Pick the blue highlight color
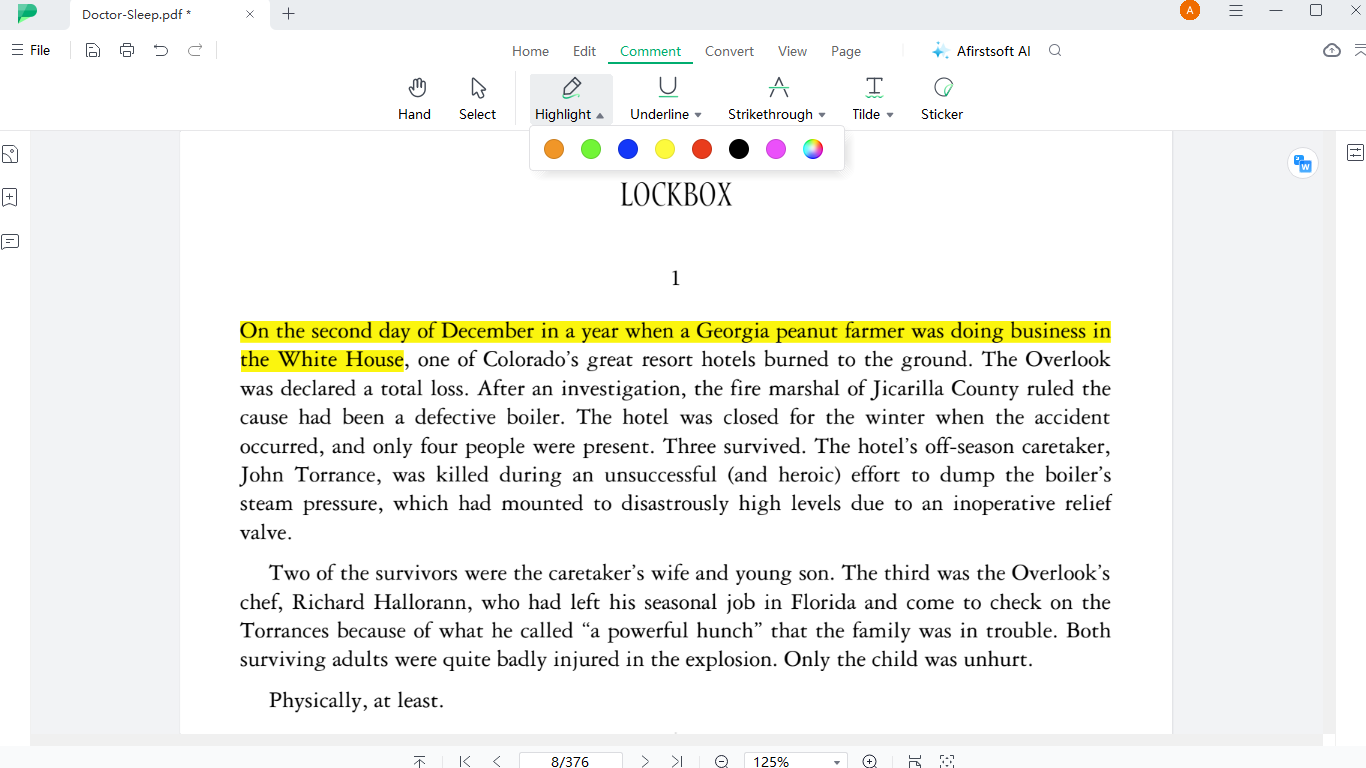The image size is (1366, 768). click(628, 149)
